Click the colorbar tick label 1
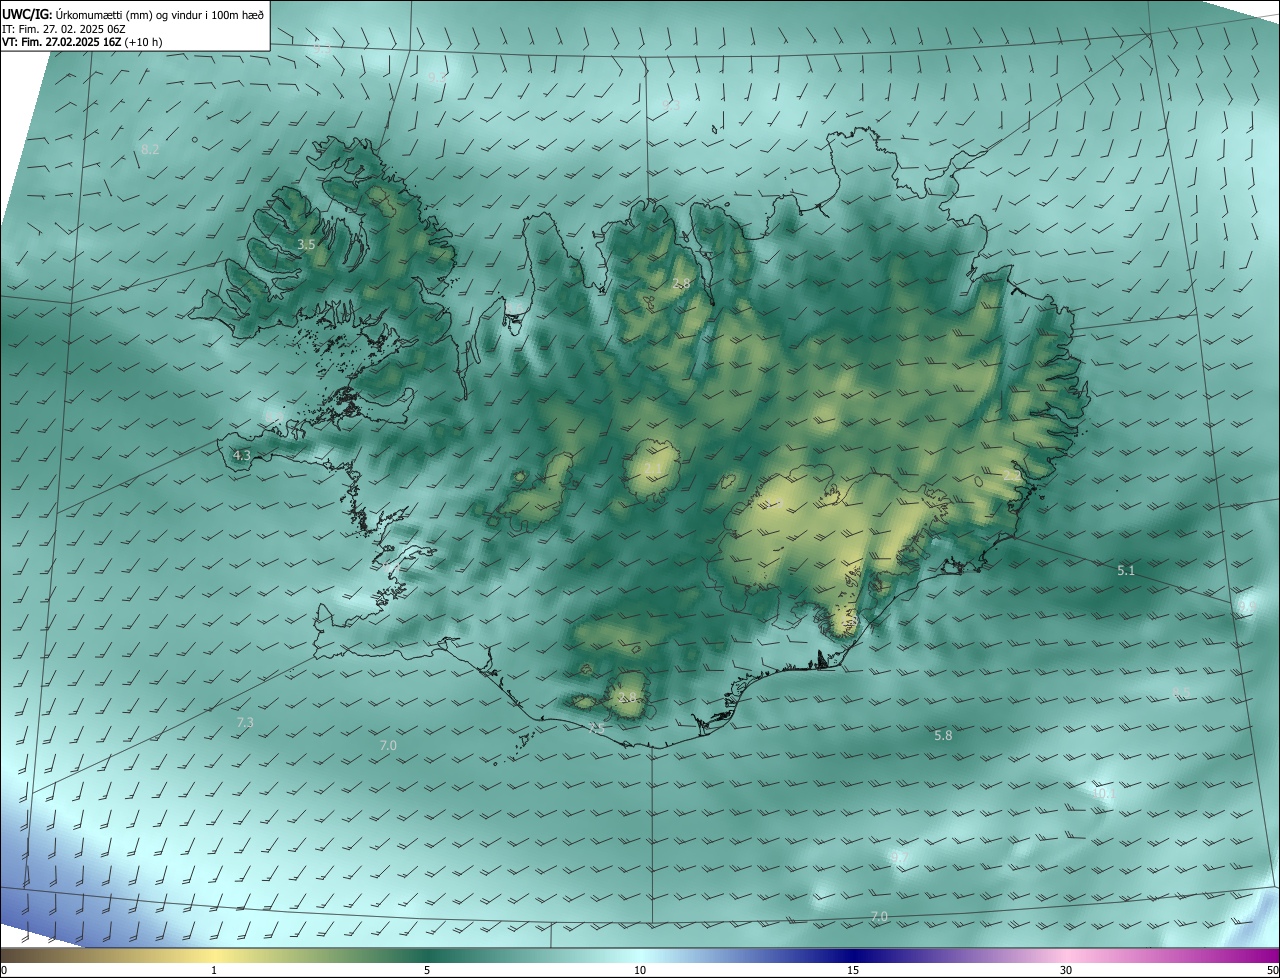 (x=214, y=970)
